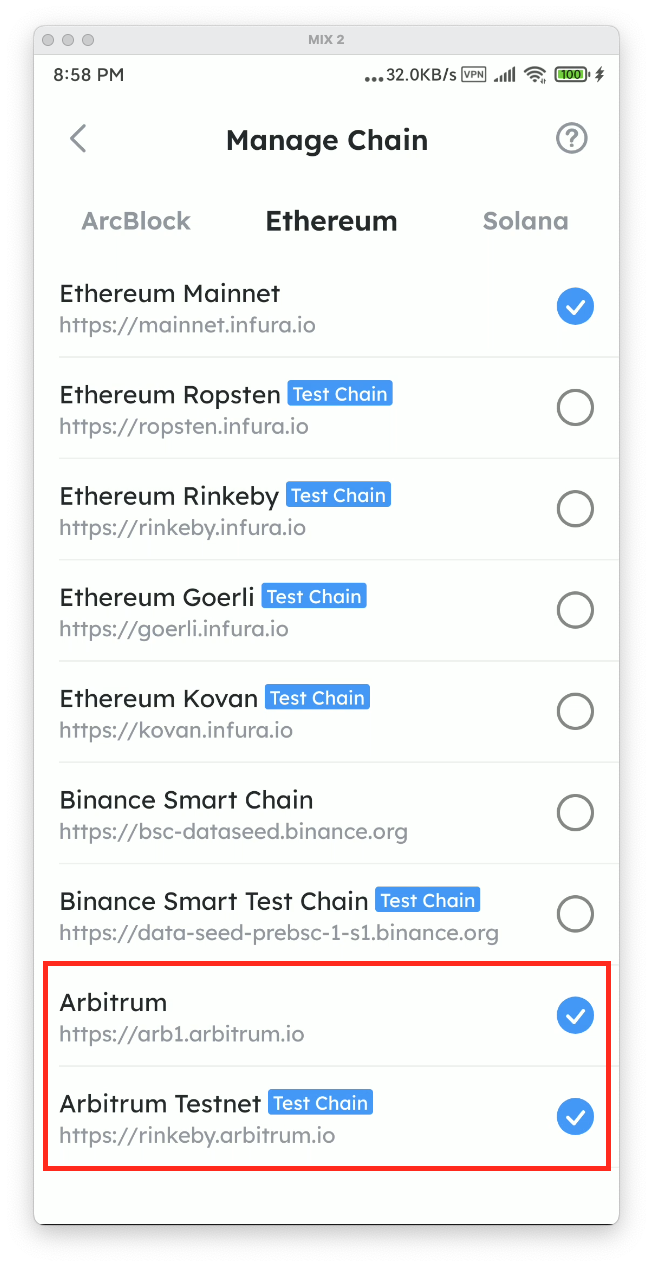Enable the Ethereum Ropsten test chain
The height and width of the screenshot is (1267, 653).
coord(575,408)
